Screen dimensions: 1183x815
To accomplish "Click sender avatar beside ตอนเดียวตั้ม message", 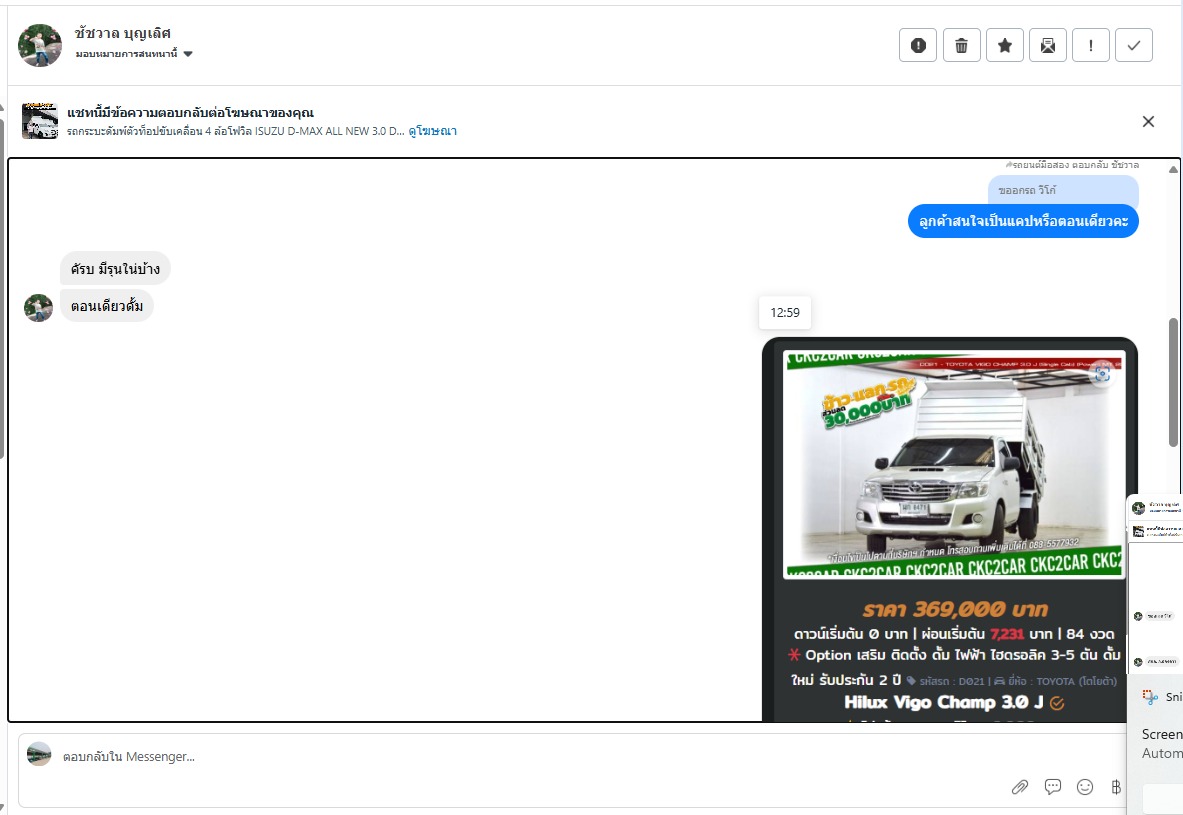I will click(38, 308).
